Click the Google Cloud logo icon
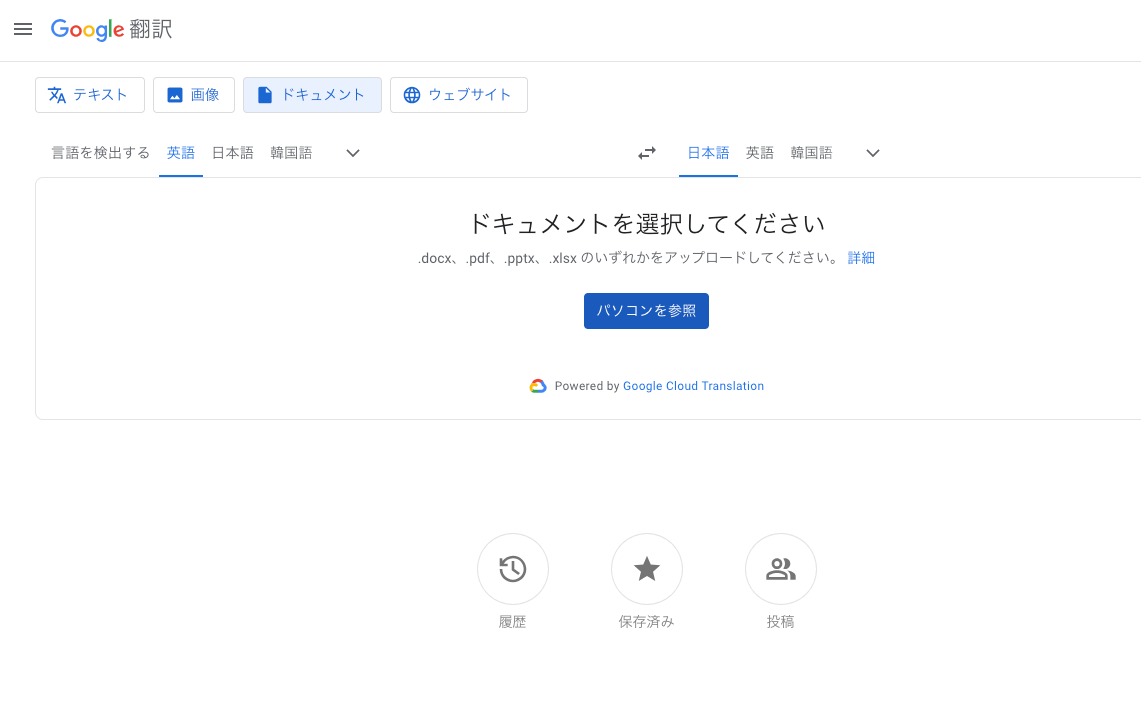Image resolution: width=1141 pixels, height=723 pixels. click(538, 385)
